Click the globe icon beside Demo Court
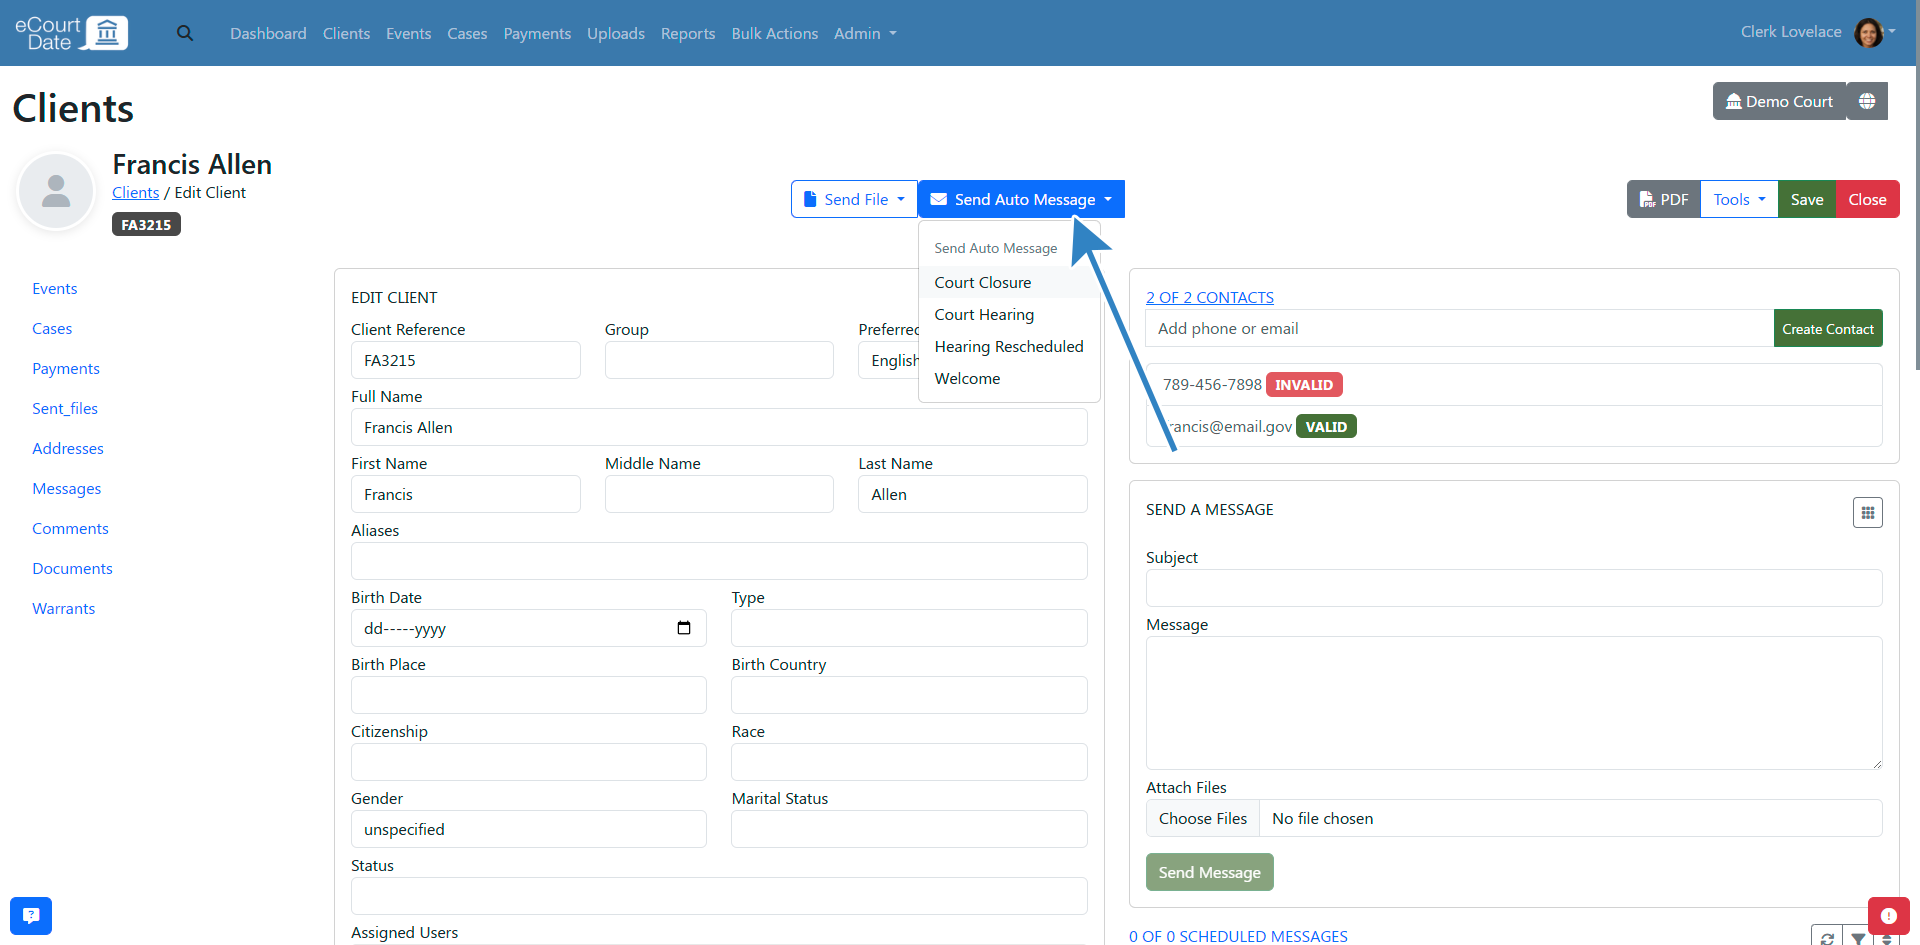 (1867, 101)
